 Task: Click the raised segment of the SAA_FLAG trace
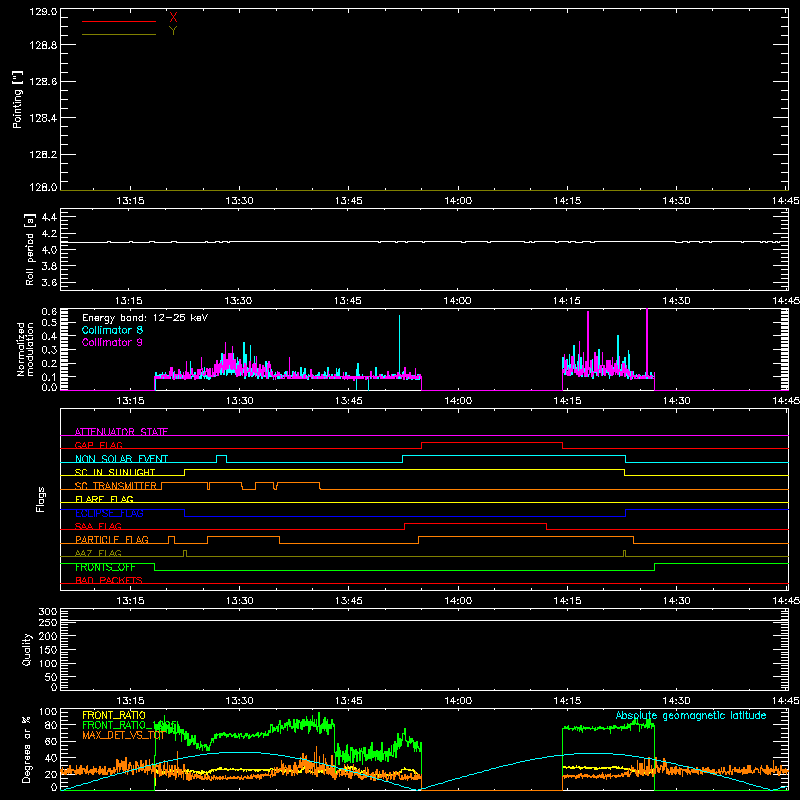(476, 523)
